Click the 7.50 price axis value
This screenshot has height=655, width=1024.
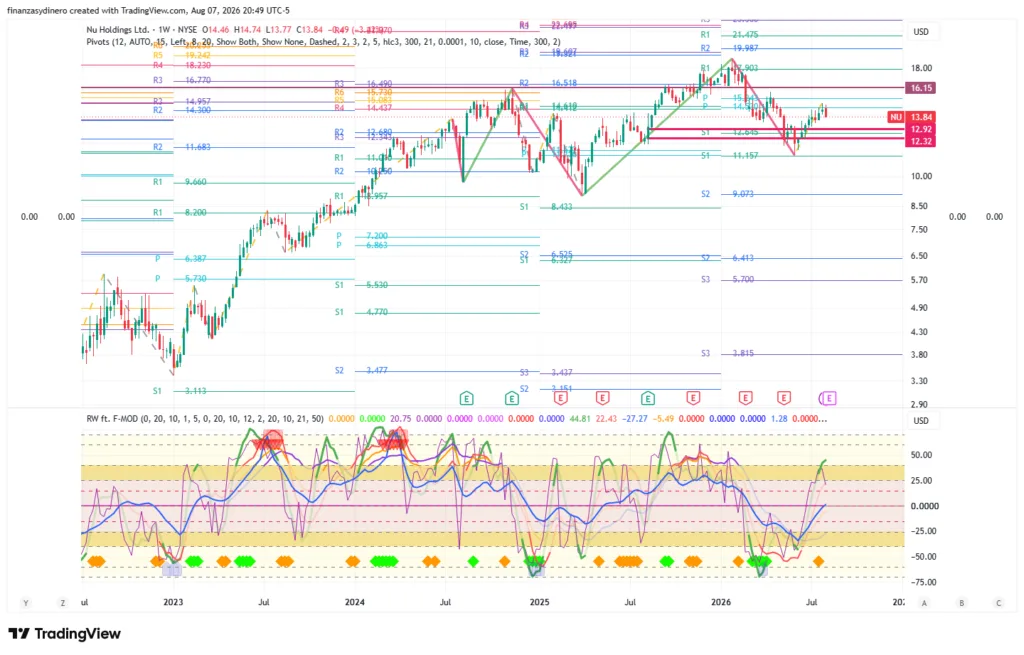coord(920,230)
